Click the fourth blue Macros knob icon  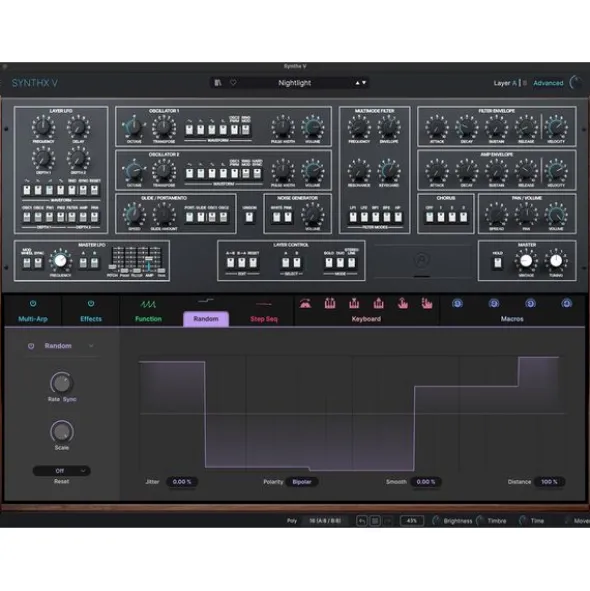[x=566, y=303]
